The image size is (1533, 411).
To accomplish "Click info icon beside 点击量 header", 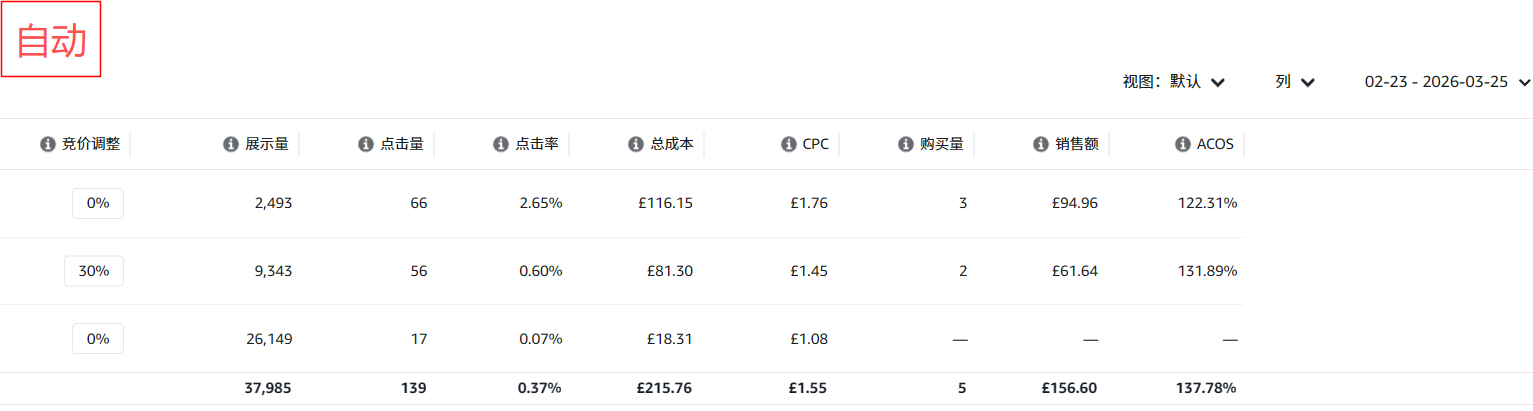I will pyautogui.click(x=365, y=144).
